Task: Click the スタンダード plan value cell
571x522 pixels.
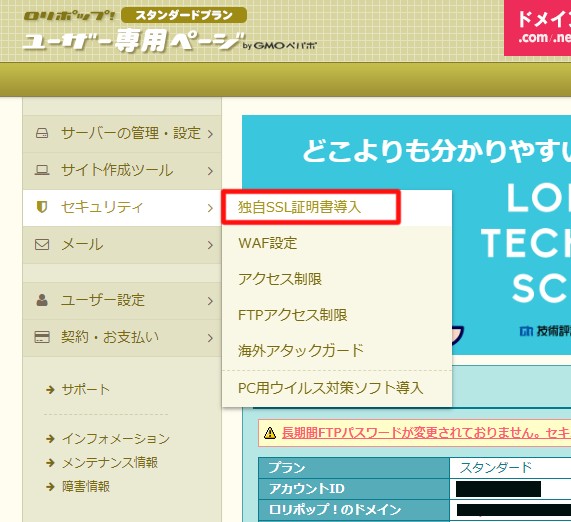Action: click(x=511, y=468)
